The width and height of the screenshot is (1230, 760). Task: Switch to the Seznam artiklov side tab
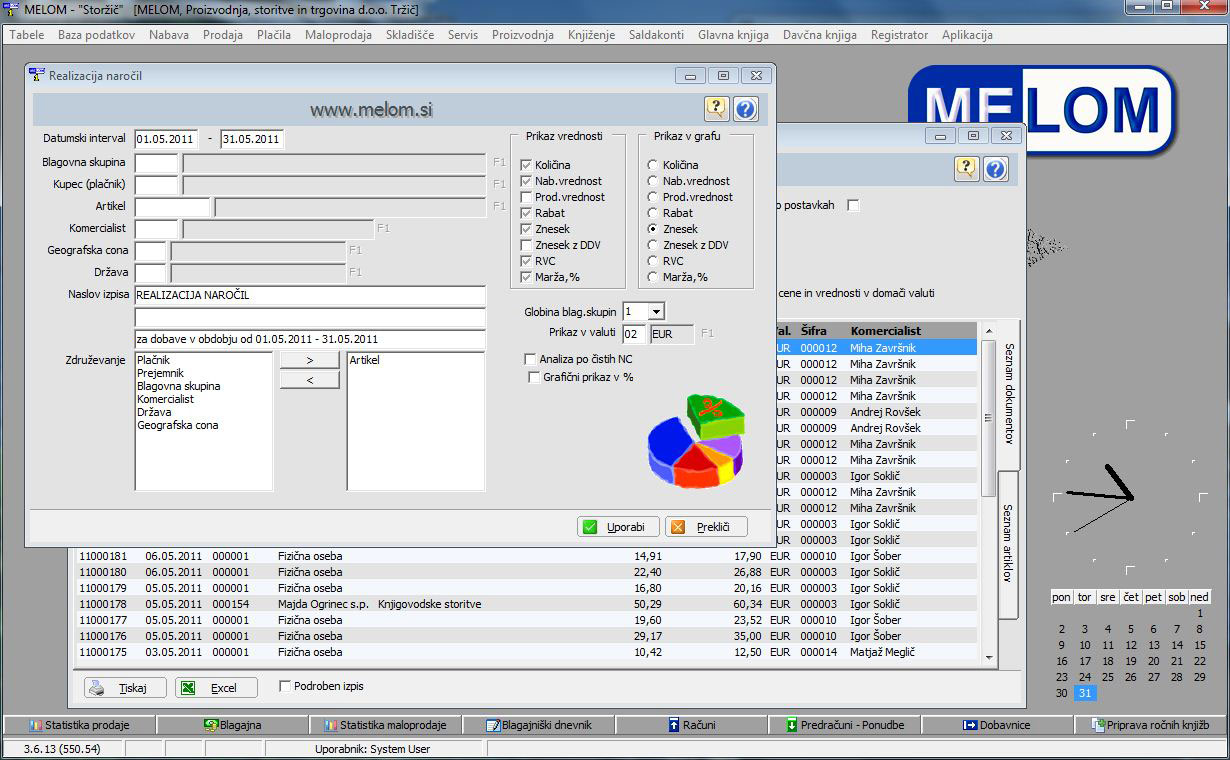[x=1007, y=543]
